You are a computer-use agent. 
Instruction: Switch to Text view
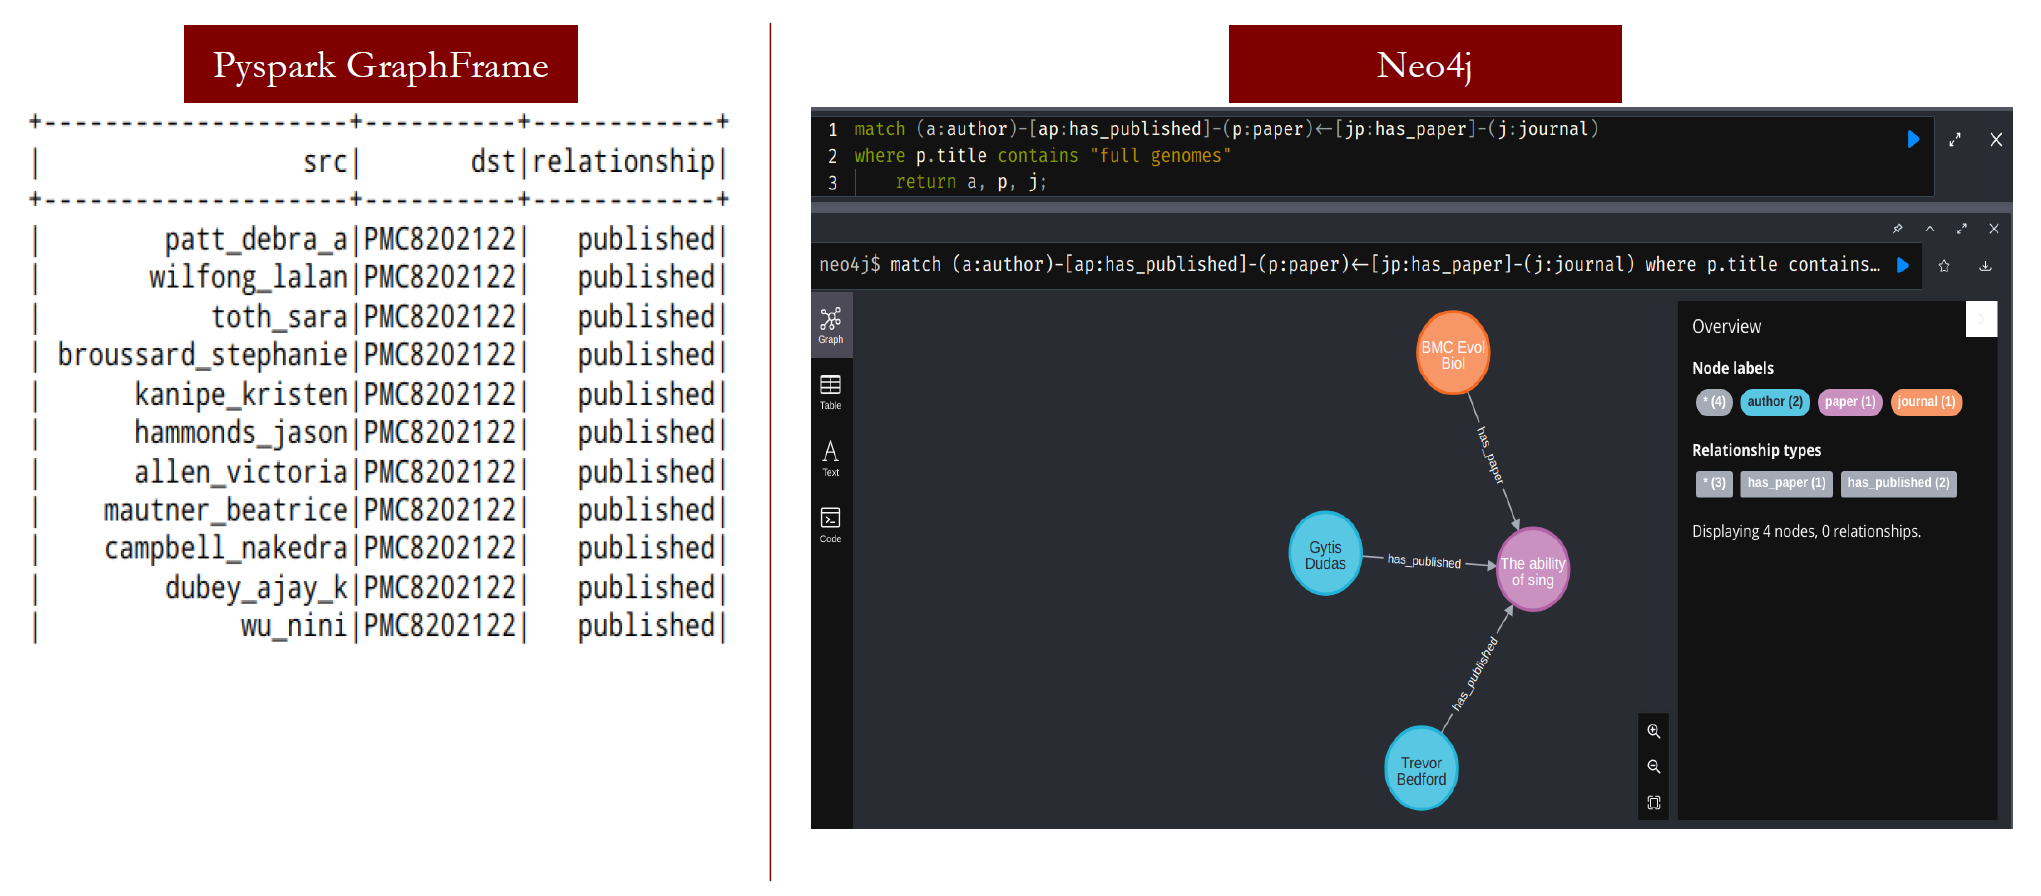(831, 459)
